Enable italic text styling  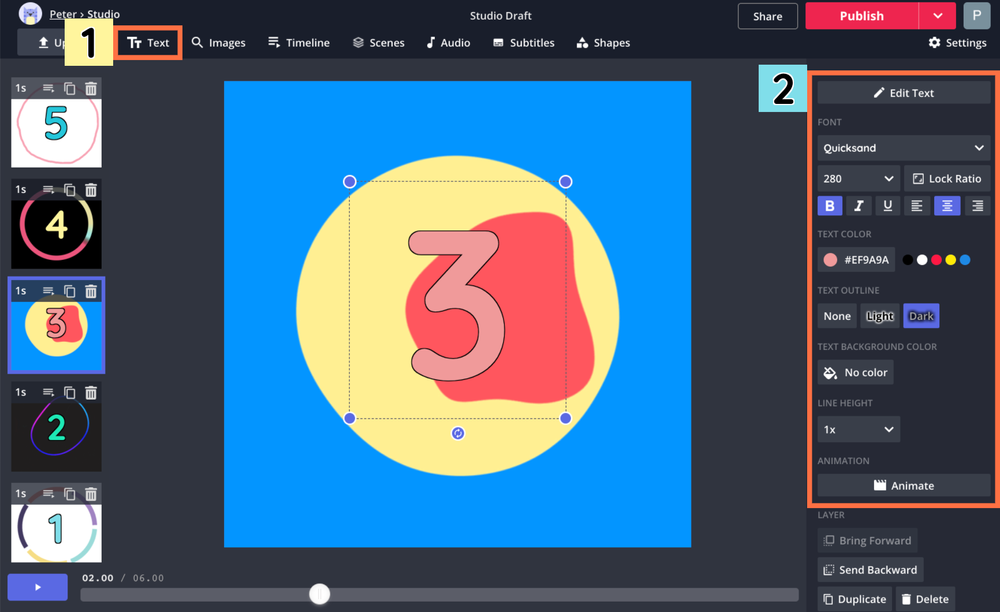click(x=858, y=205)
